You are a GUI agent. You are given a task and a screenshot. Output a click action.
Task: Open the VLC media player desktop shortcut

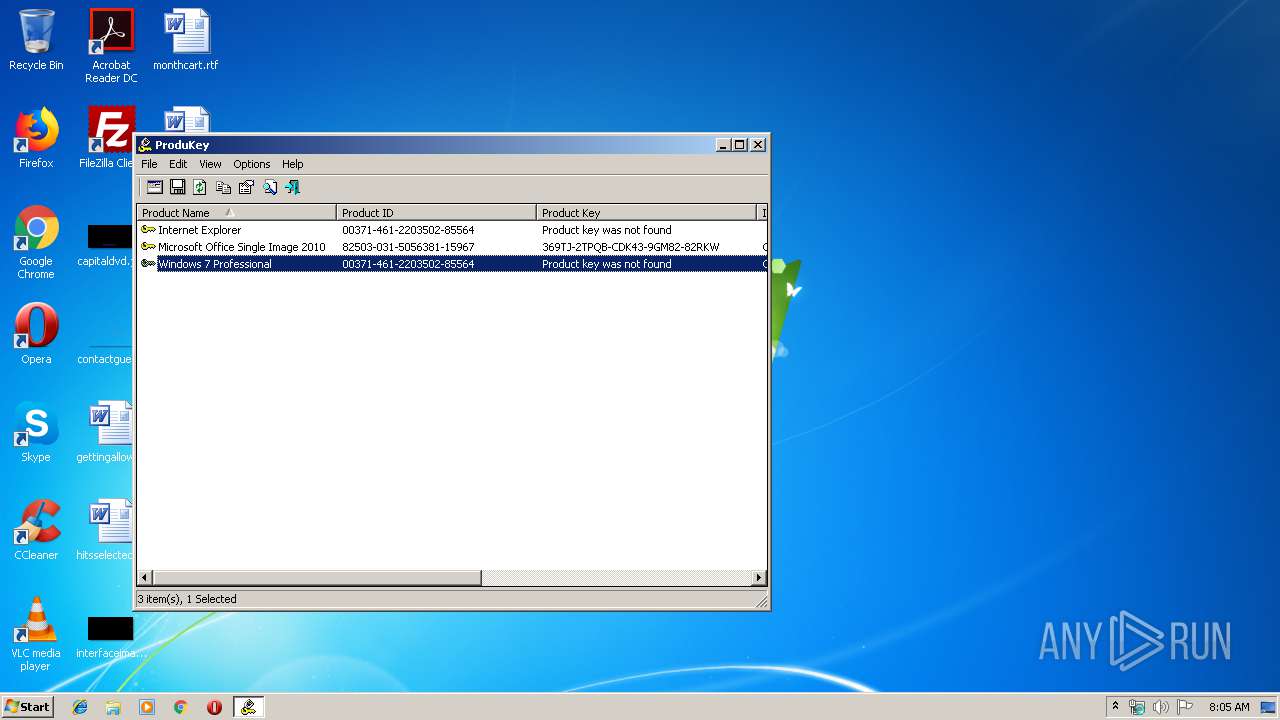pyautogui.click(x=36, y=635)
